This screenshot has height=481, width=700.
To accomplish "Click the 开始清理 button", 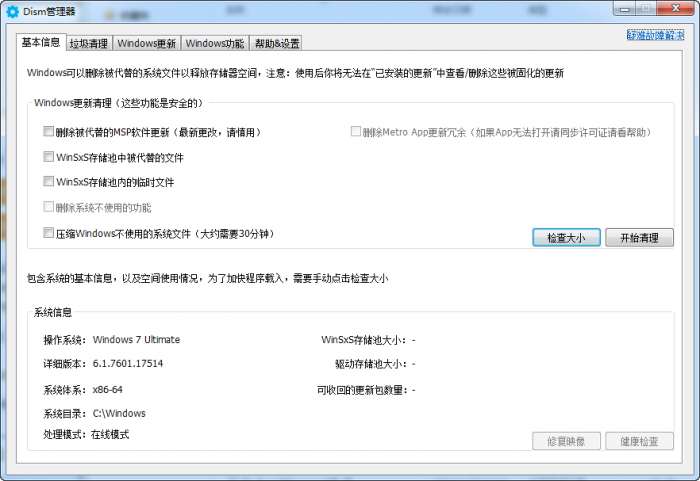I will pos(639,238).
